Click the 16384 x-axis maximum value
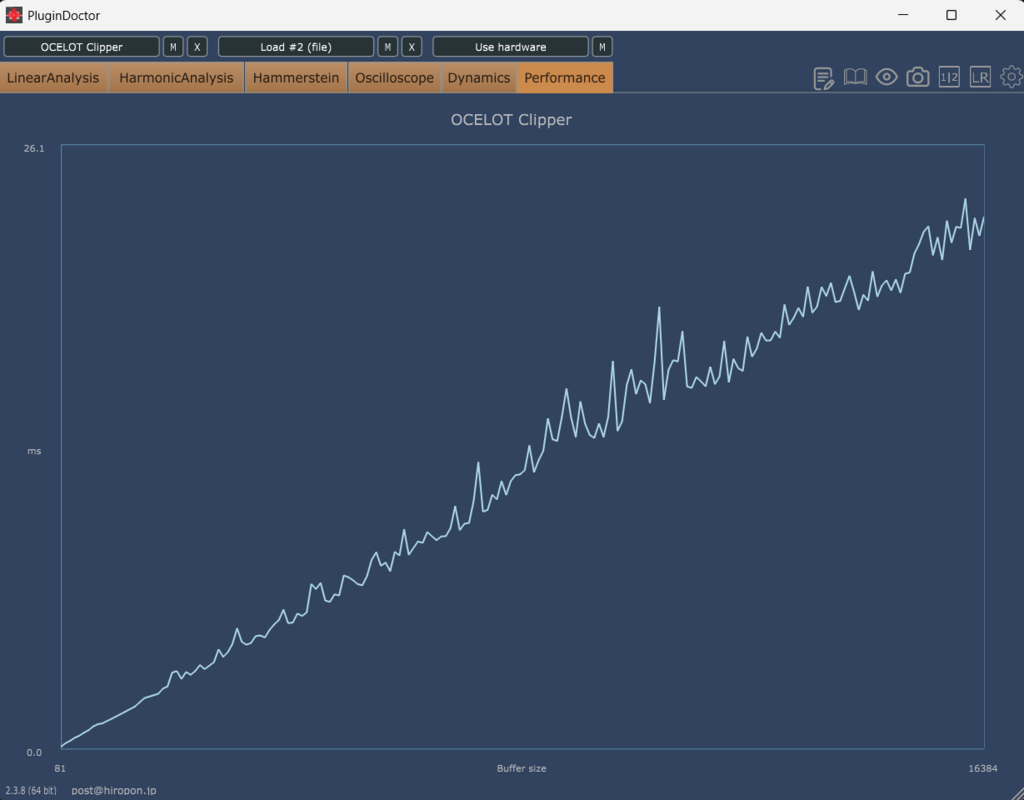The width and height of the screenshot is (1024, 800). pyautogui.click(x=983, y=769)
